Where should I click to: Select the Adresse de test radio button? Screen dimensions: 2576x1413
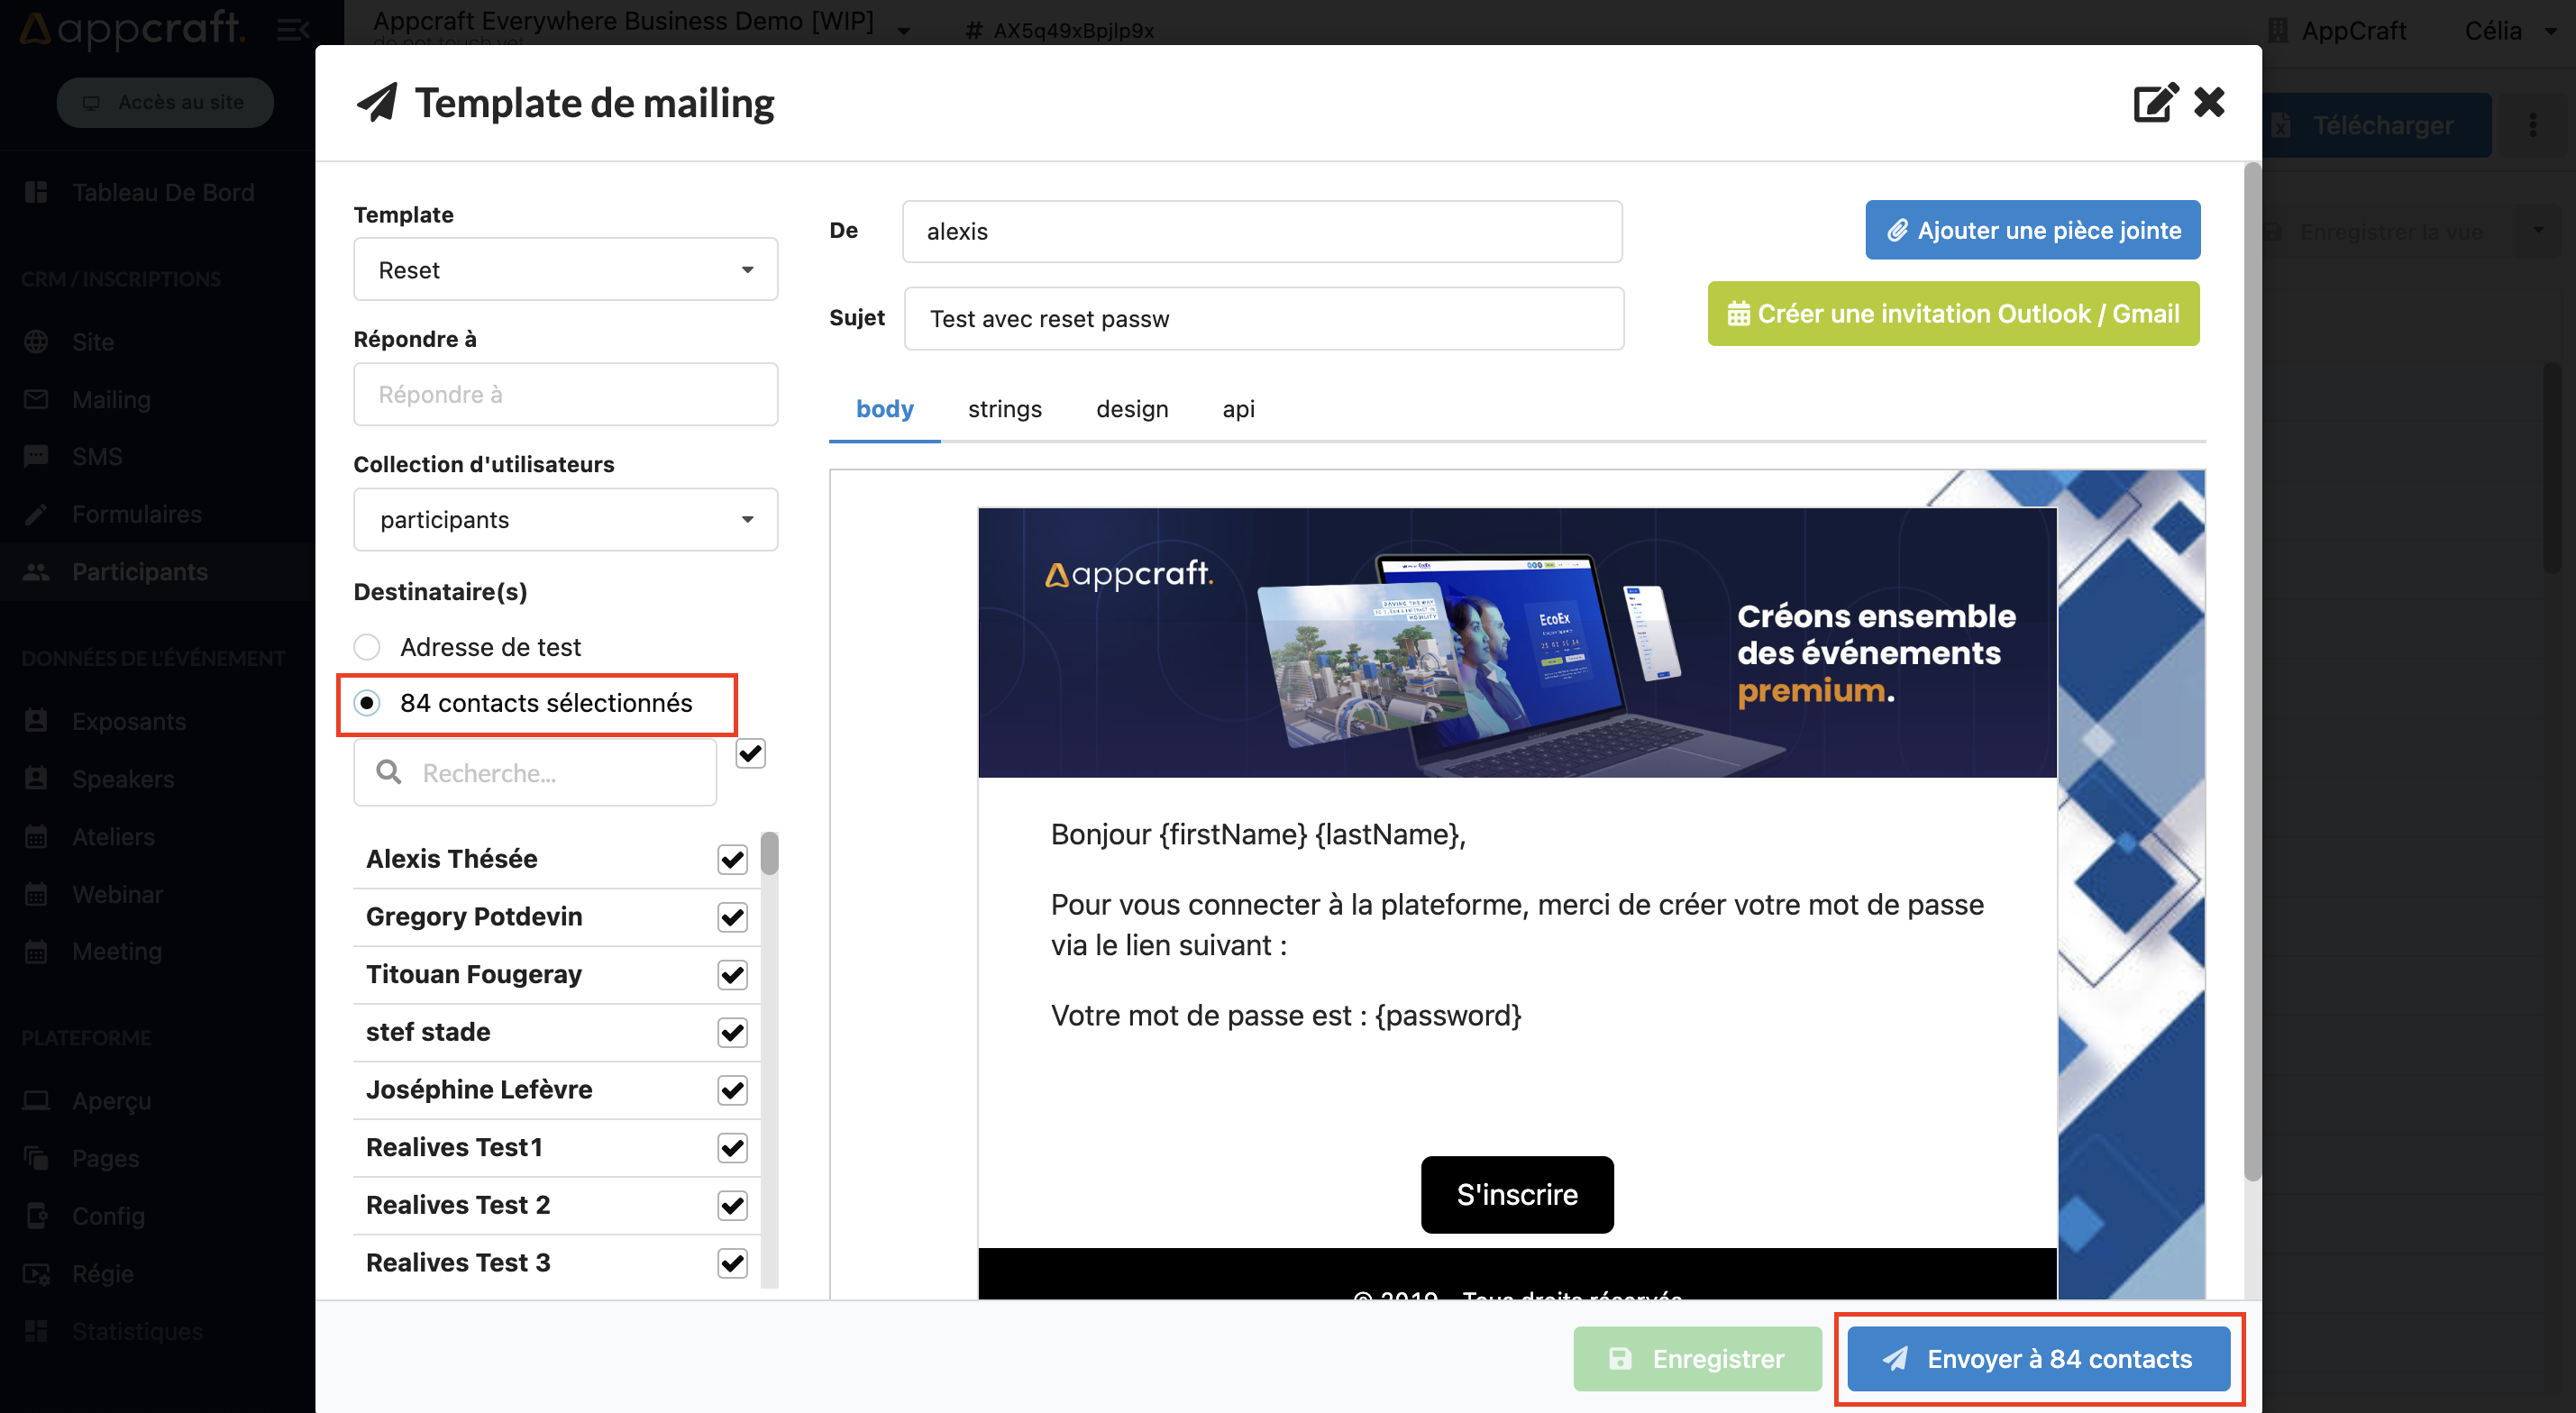(x=367, y=647)
